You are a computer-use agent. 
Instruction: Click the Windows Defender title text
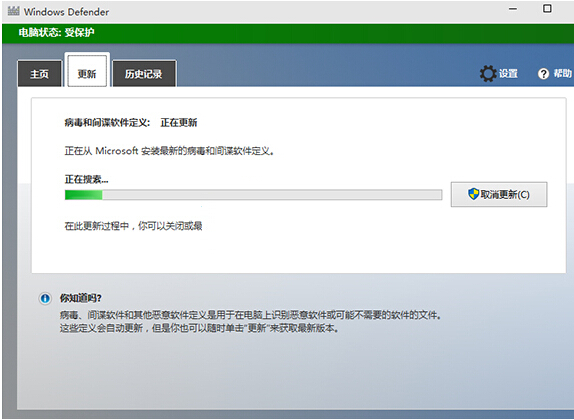(x=66, y=12)
